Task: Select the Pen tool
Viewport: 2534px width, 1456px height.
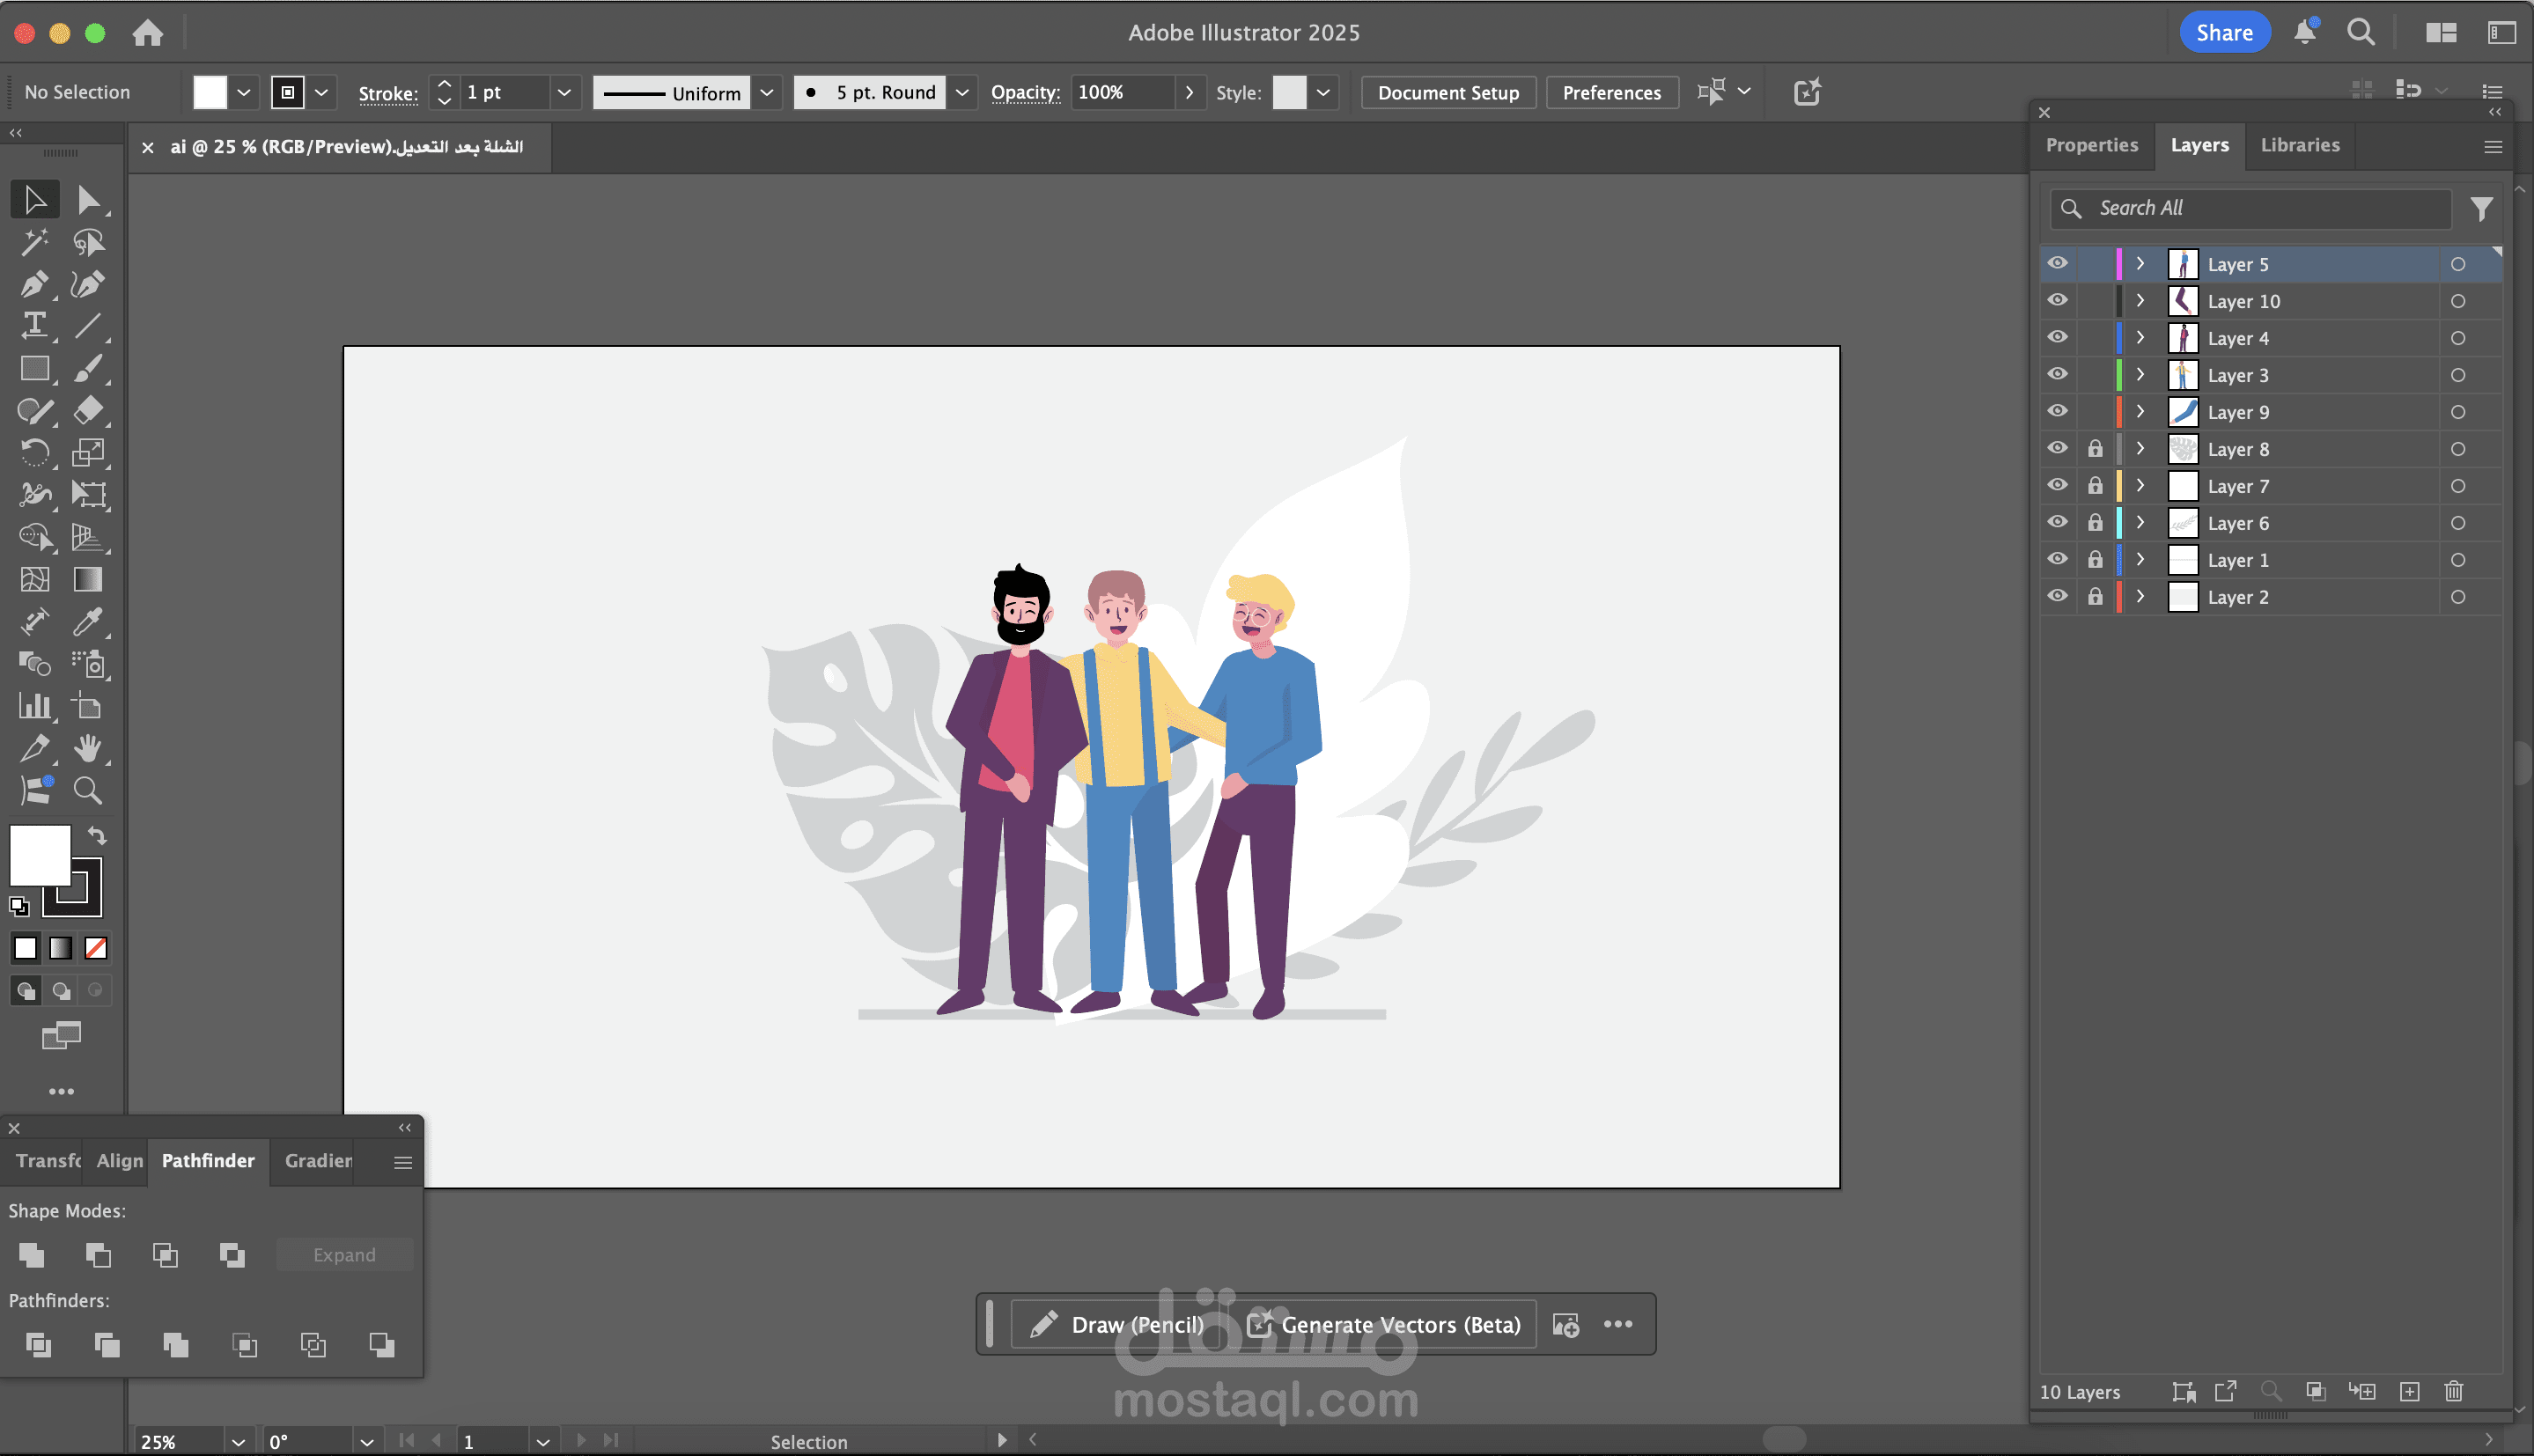Action: [x=33, y=284]
